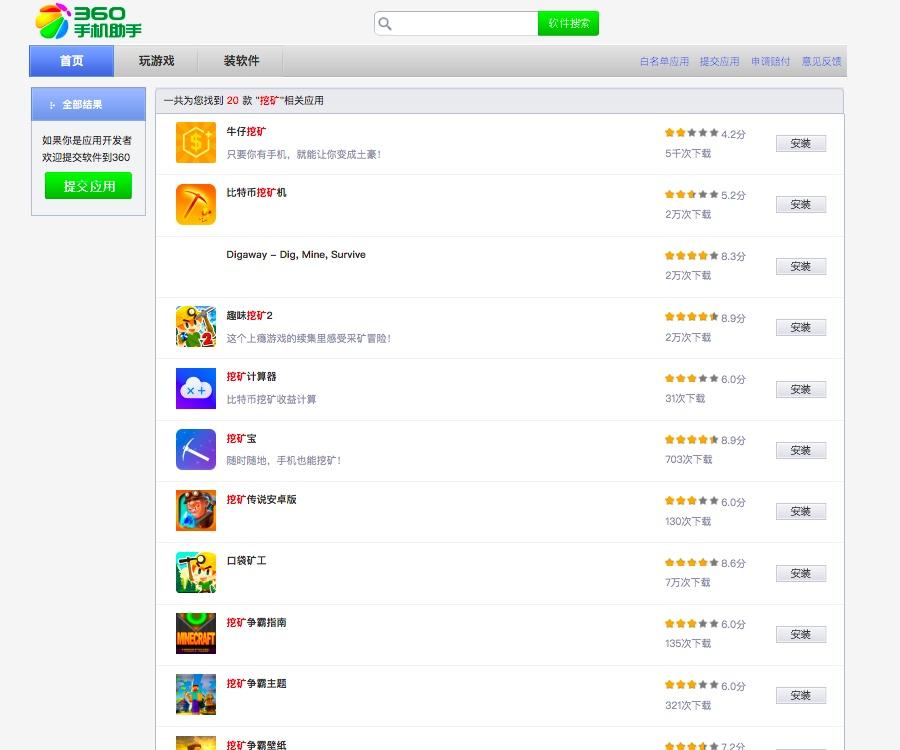Click the 703次下载 count text
The height and width of the screenshot is (750, 900).
pyautogui.click(x=688, y=460)
